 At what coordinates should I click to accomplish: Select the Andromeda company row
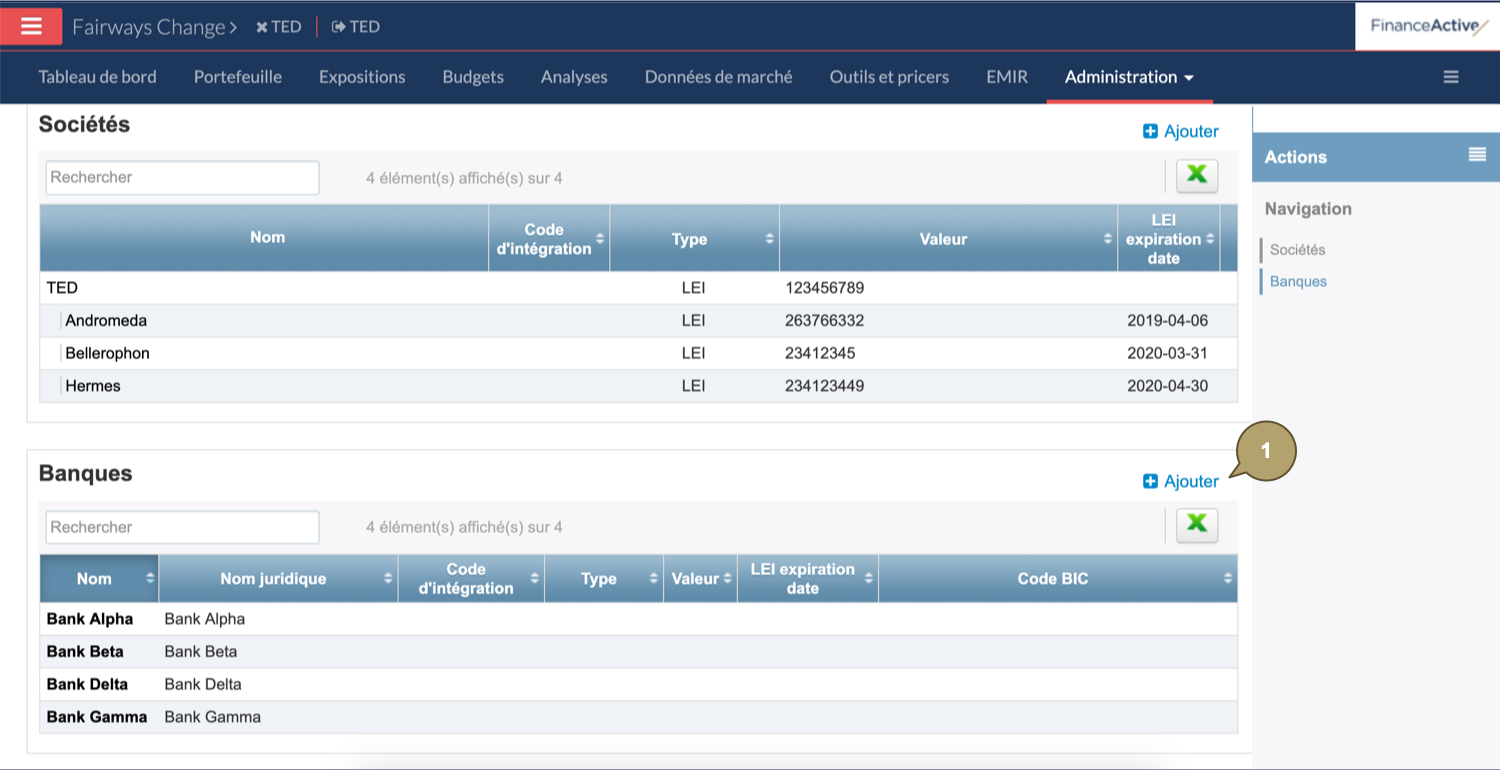point(638,321)
